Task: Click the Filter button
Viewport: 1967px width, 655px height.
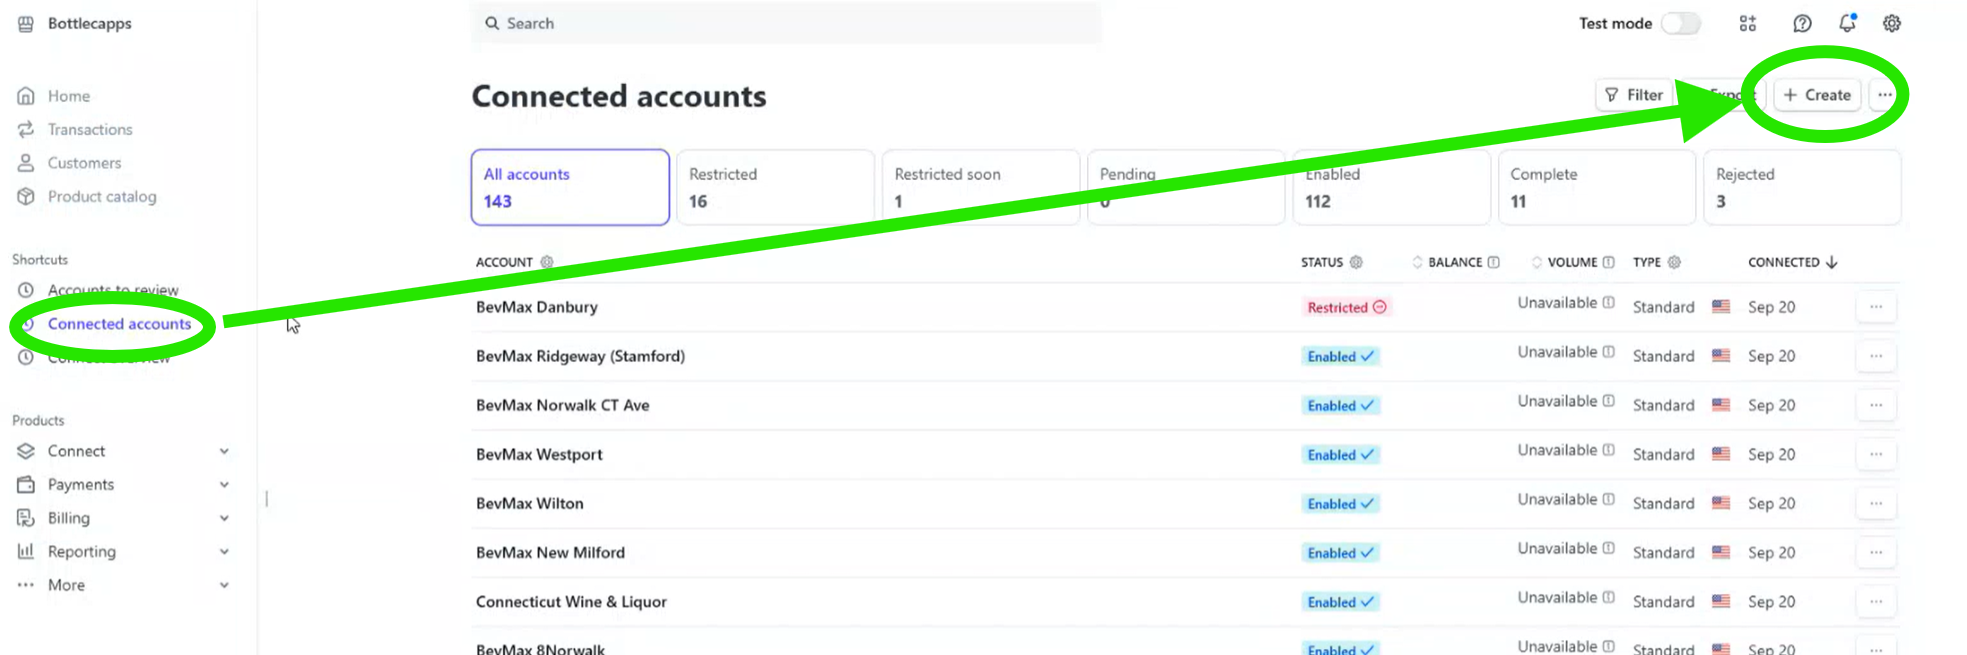Action: 1633,95
